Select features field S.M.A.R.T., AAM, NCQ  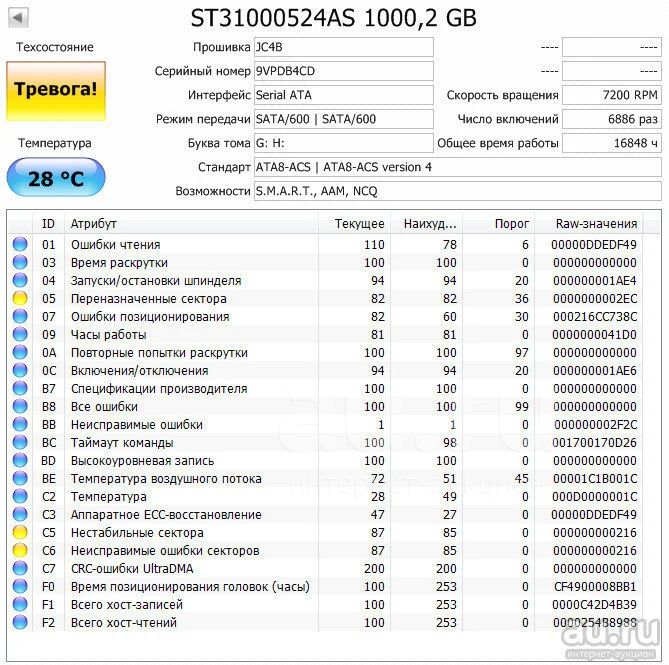point(458,191)
